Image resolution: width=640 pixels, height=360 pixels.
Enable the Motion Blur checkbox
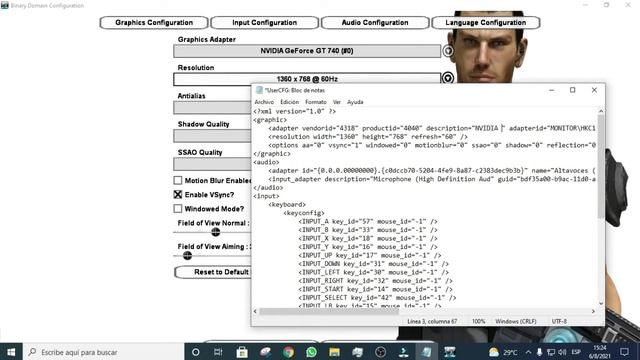(178, 180)
